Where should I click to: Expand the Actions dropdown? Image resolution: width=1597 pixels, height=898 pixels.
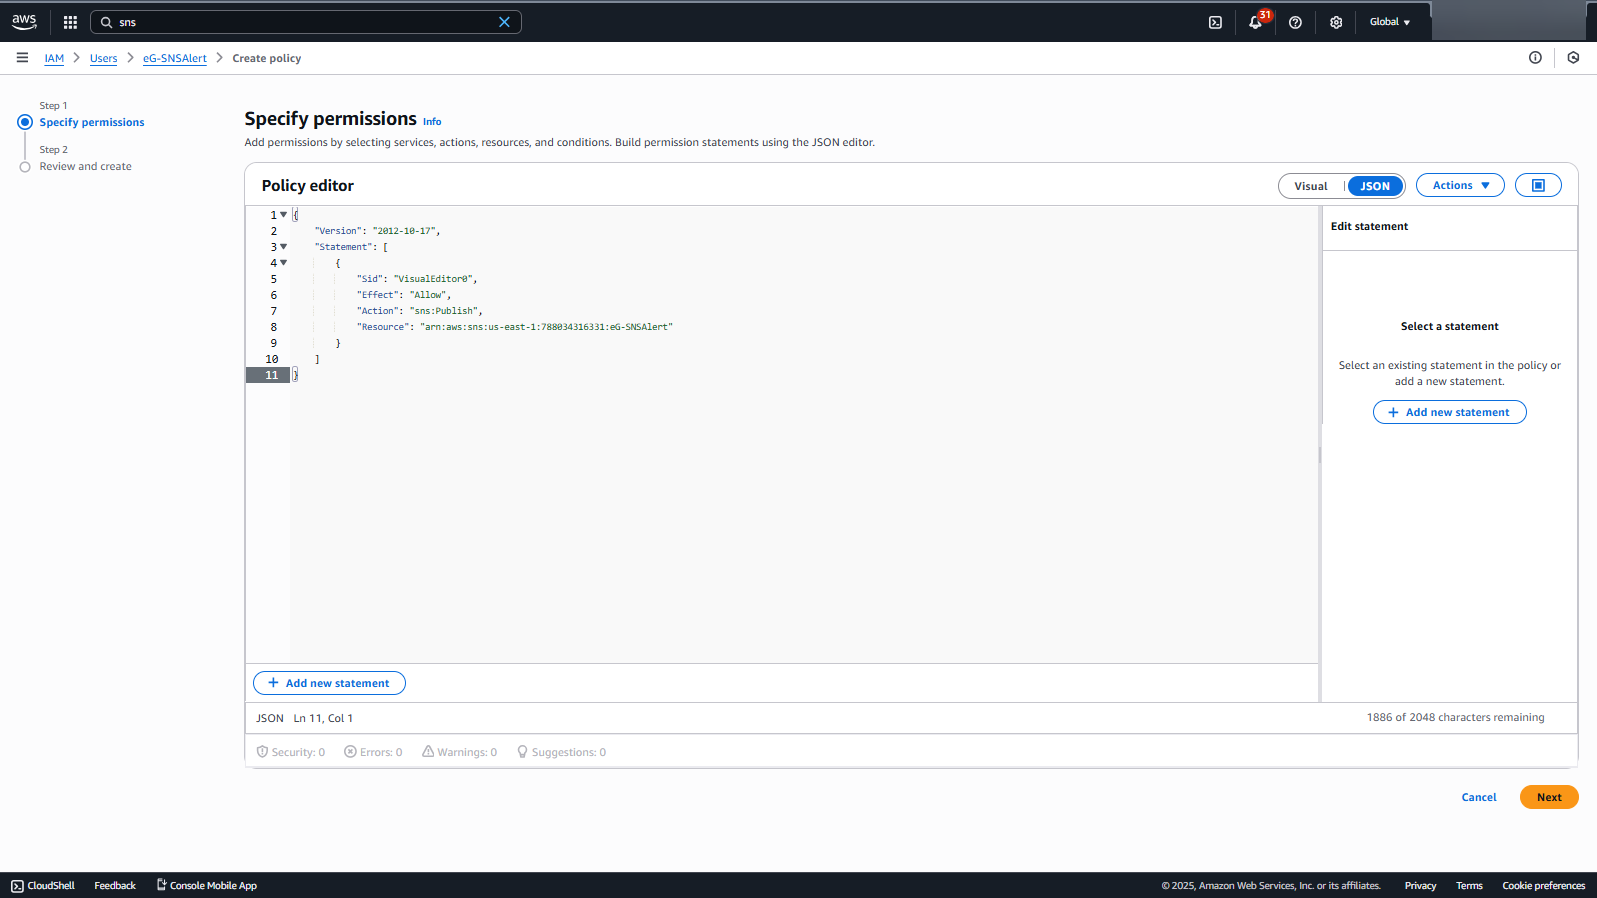[x=1460, y=186]
